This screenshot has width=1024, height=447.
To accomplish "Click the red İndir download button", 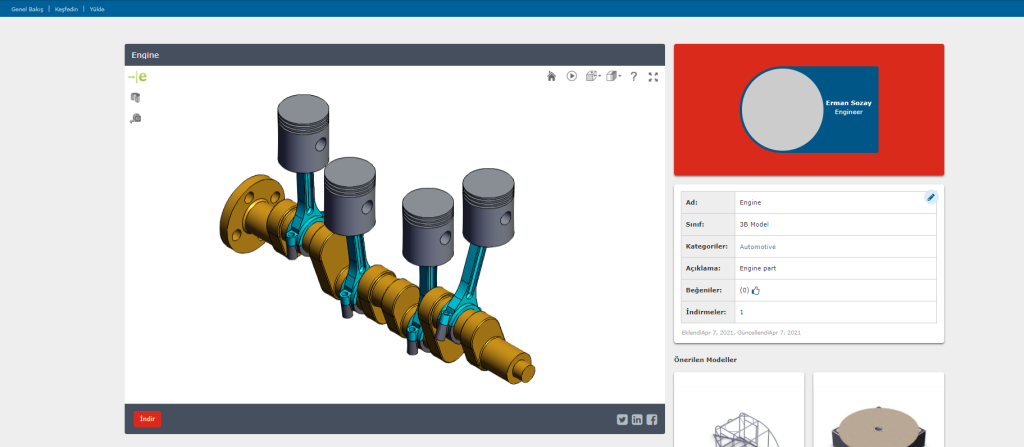I will click(x=147, y=419).
